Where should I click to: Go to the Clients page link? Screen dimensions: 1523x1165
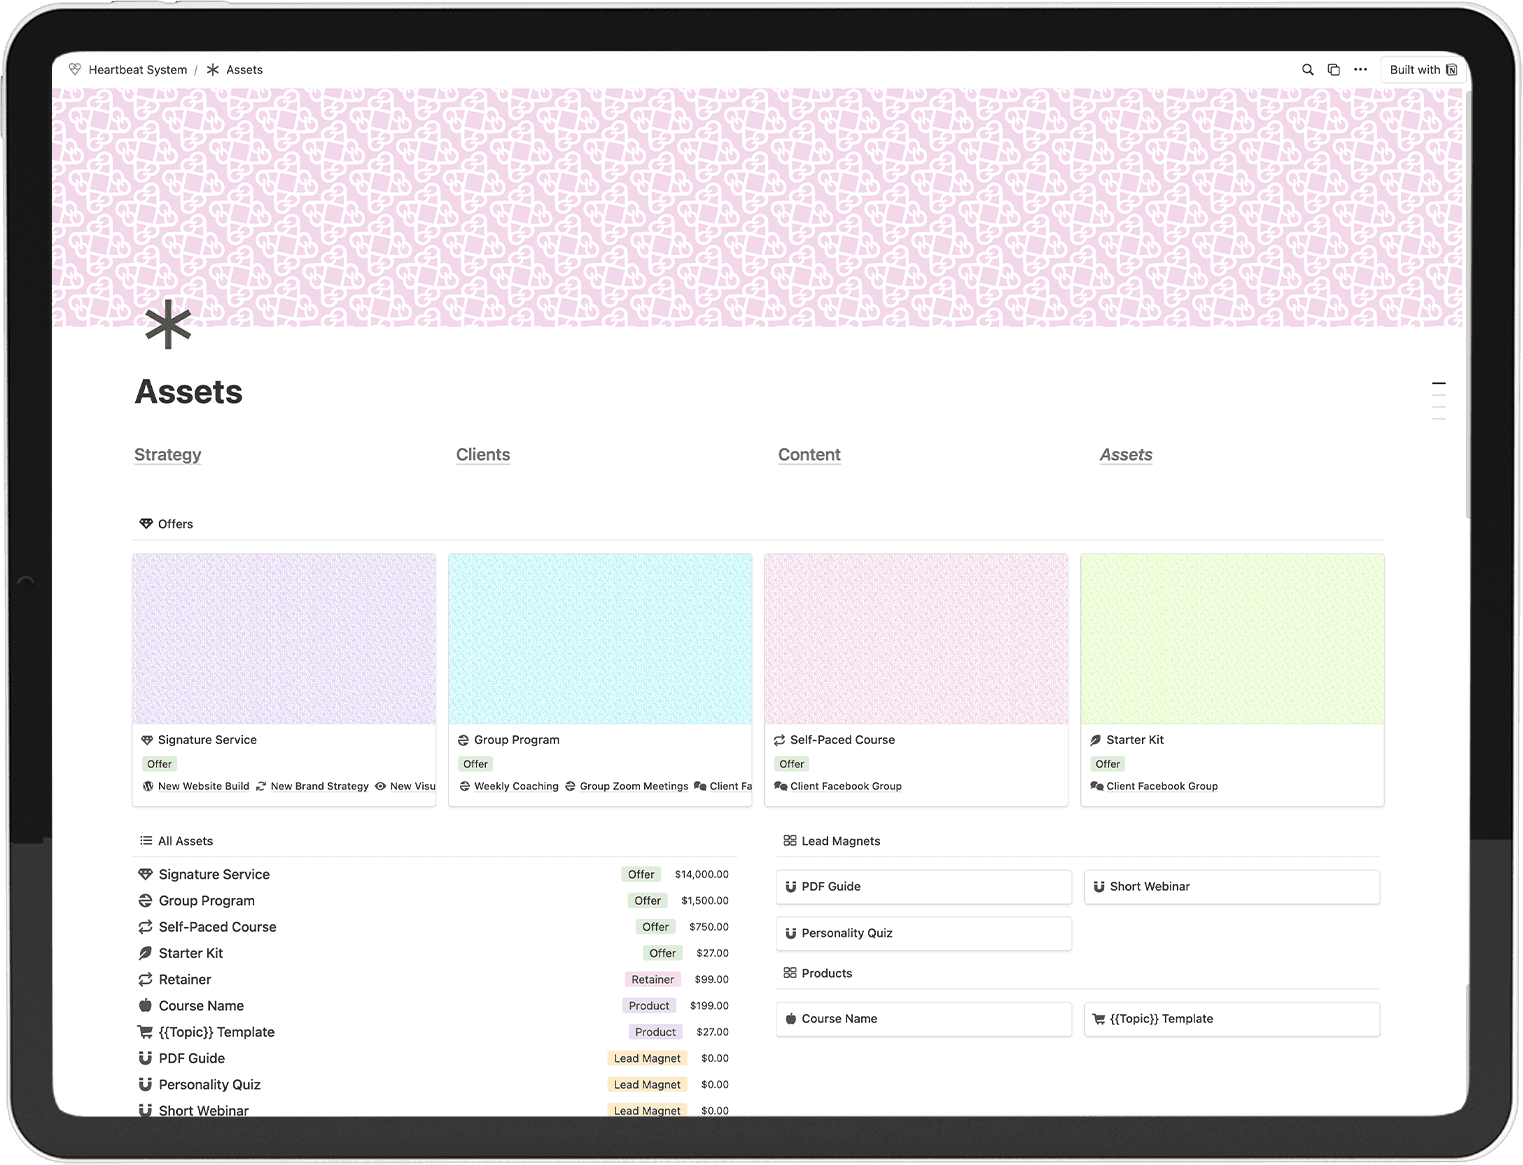(x=483, y=455)
